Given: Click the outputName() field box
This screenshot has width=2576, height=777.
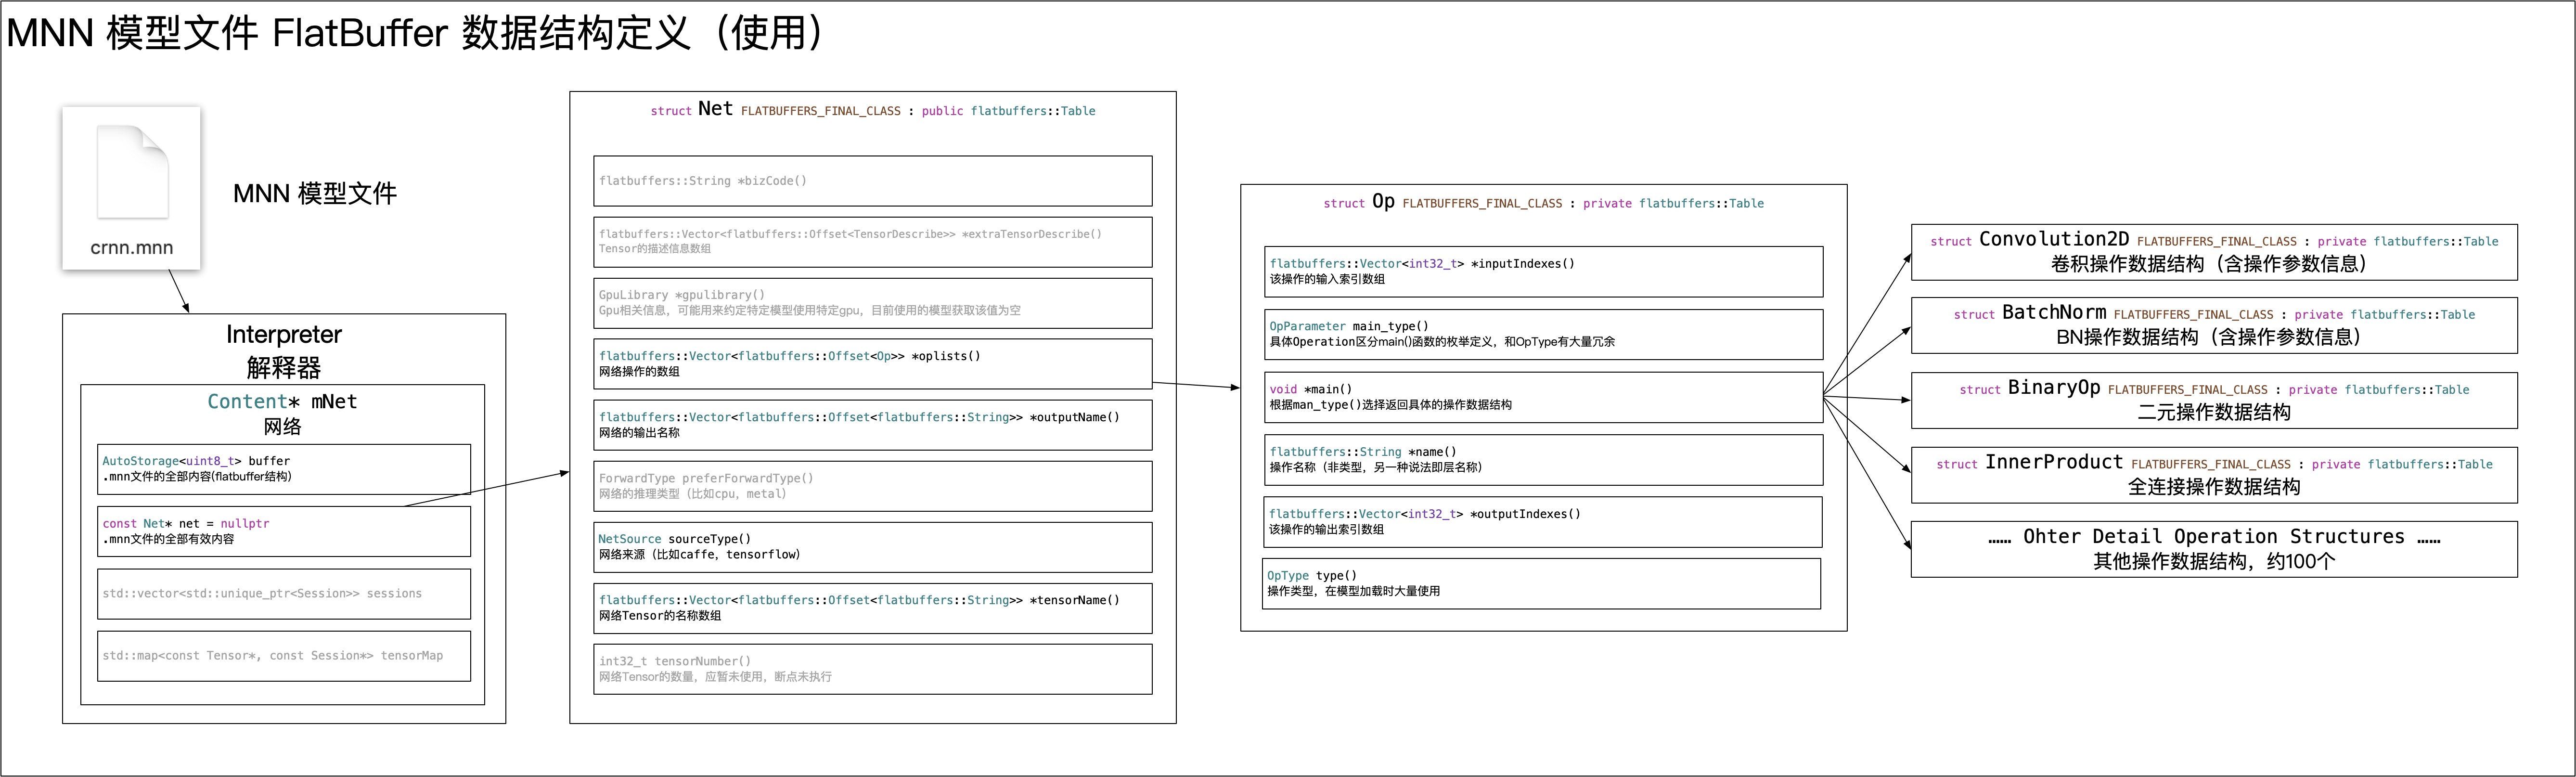Looking at the screenshot, I should pyautogui.click(x=872, y=425).
